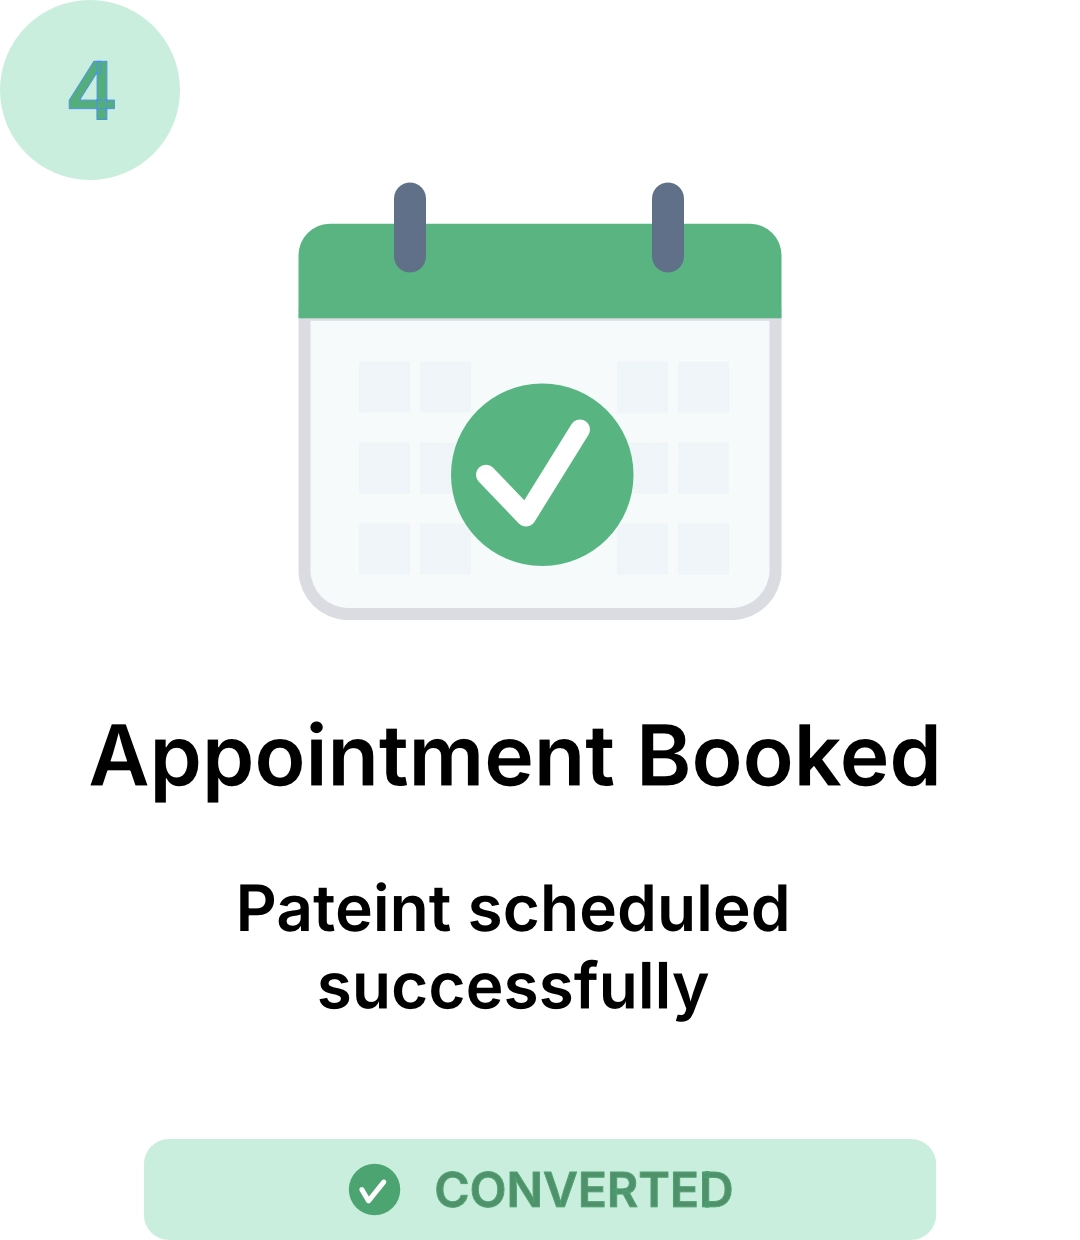This screenshot has width=1080, height=1240.
Task: Click the CONVERTED status label
Action: [583, 1190]
